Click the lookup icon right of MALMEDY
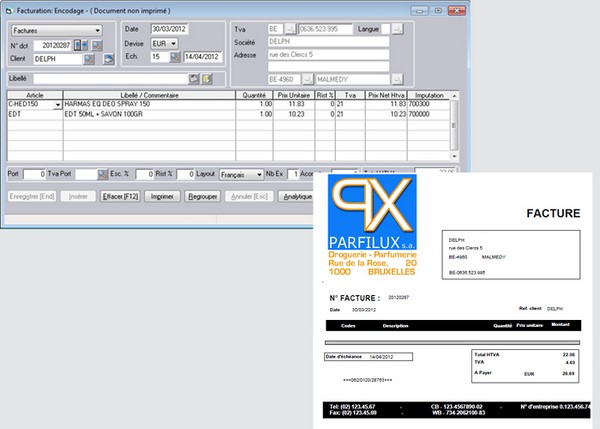 [398, 80]
